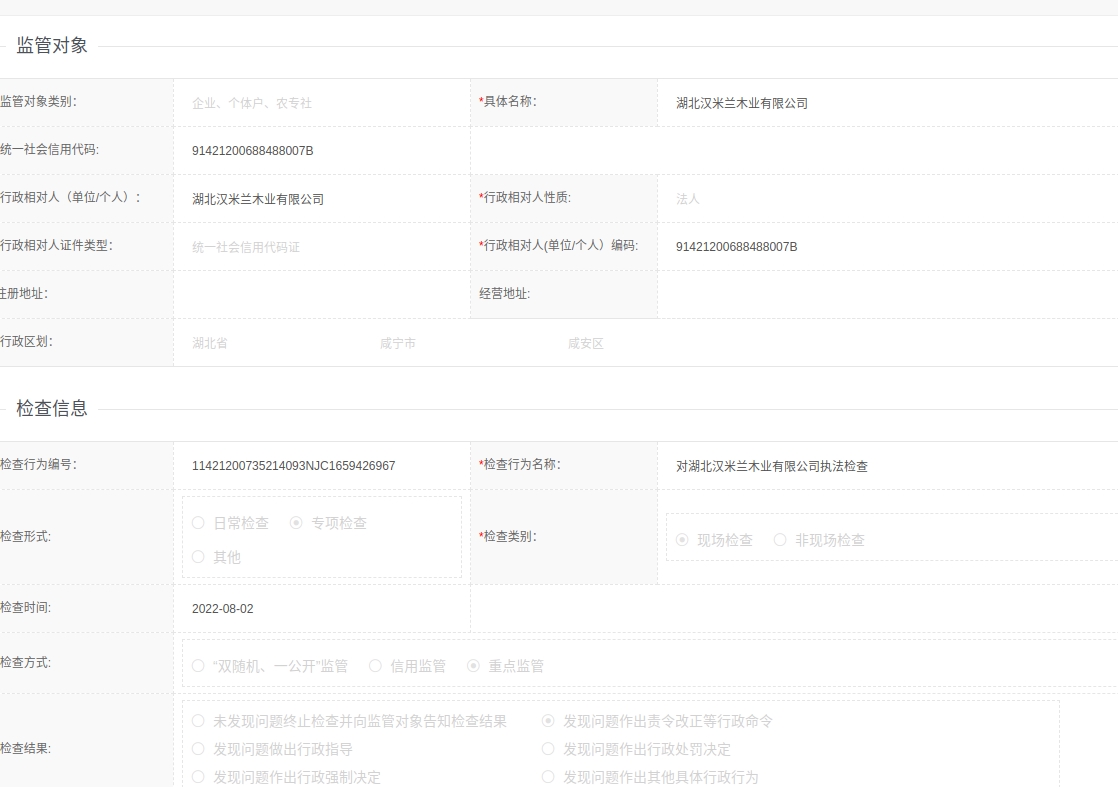Choose the 非现场检查 radio option
Screen dimensions: 1118x787
[x=780, y=540]
